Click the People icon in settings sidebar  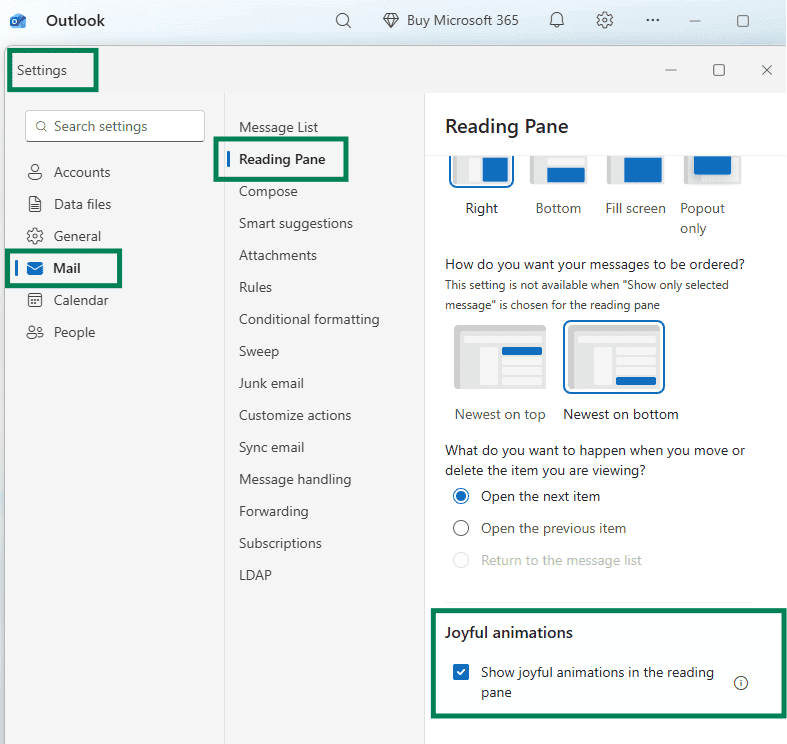click(x=35, y=332)
